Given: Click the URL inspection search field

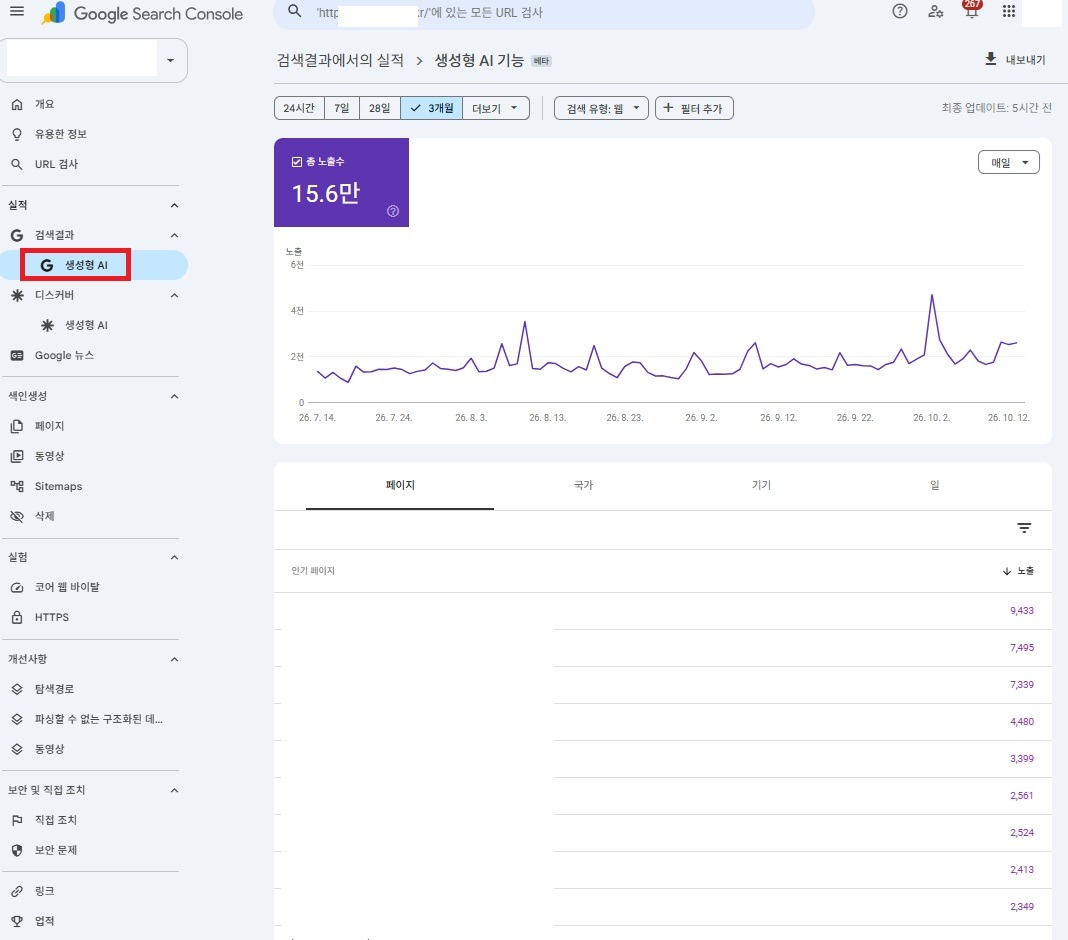Looking at the screenshot, I should pyautogui.click(x=544, y=12).
